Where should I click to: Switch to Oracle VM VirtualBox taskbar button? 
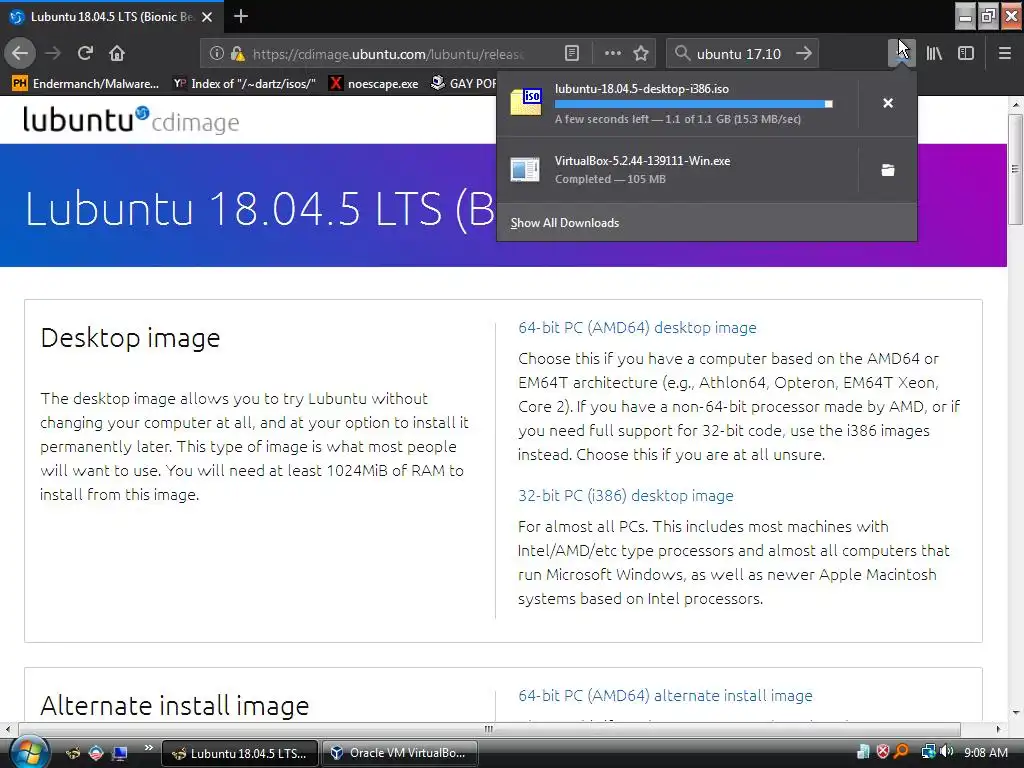[400, 753]
